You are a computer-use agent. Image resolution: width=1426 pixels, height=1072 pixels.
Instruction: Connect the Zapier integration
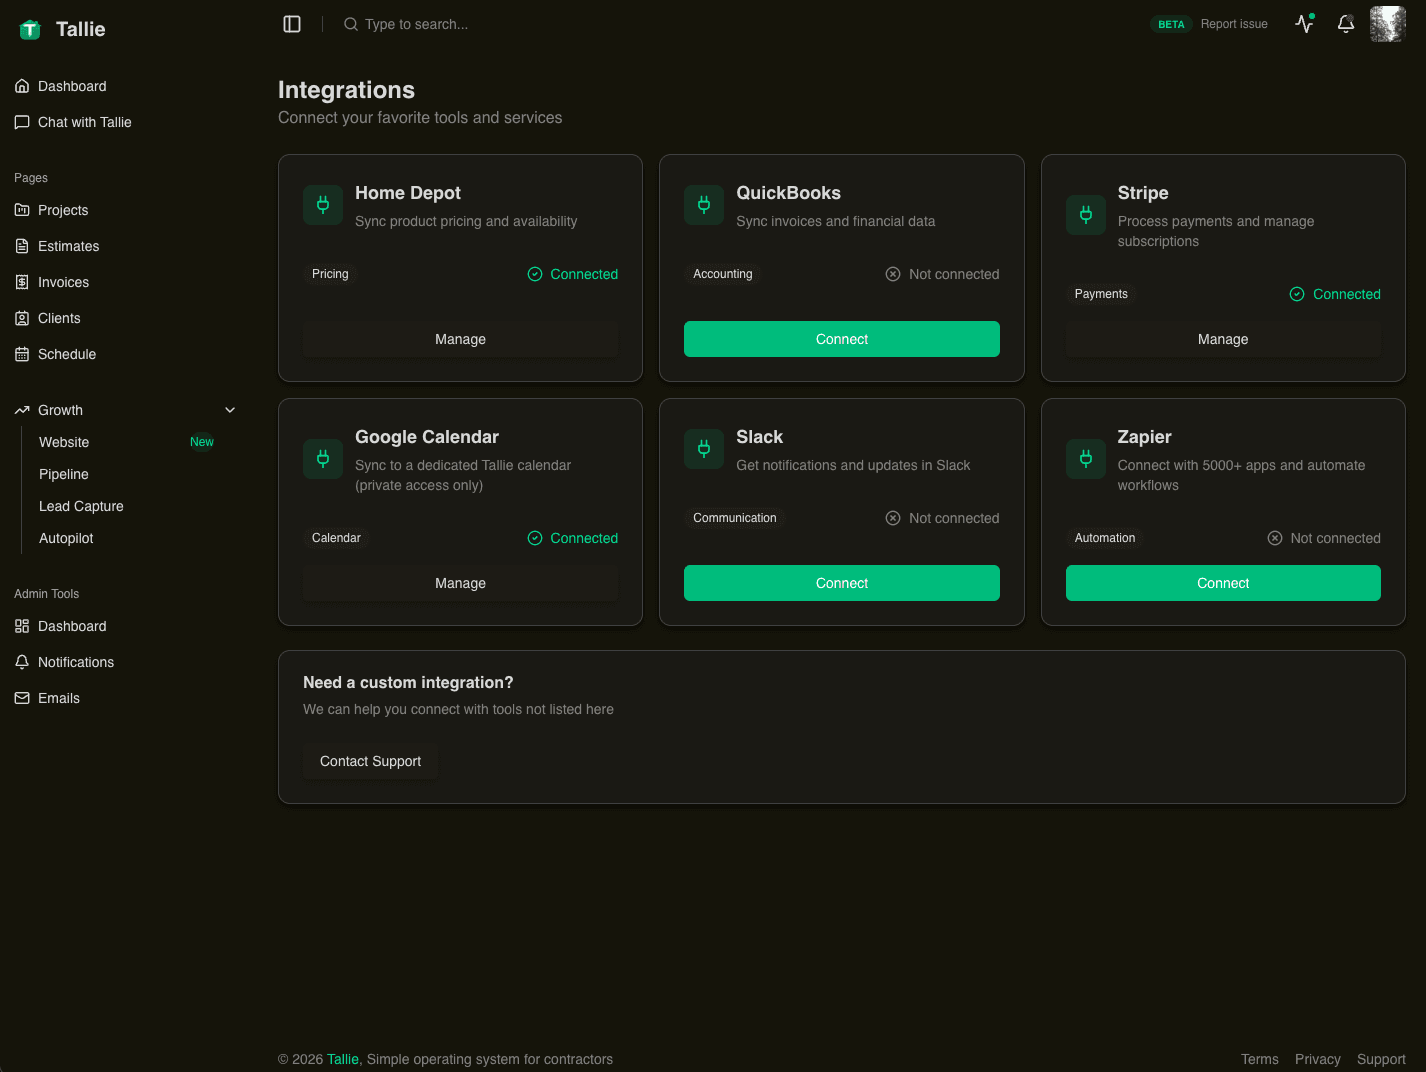[1223, 583]
